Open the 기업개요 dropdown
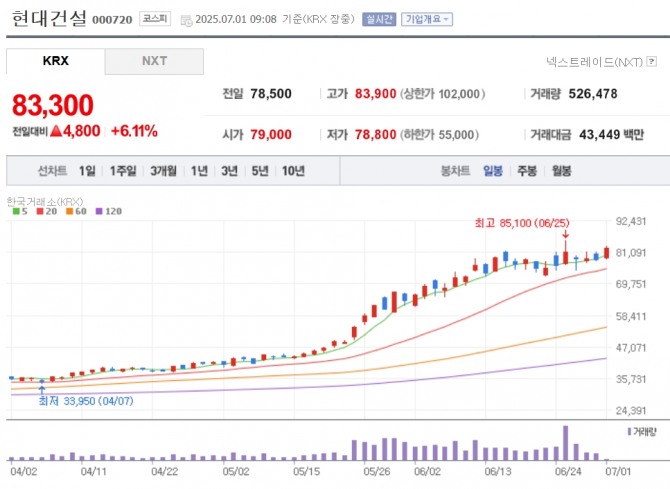This screenshot has width=670, height=489. pos(427,19)
